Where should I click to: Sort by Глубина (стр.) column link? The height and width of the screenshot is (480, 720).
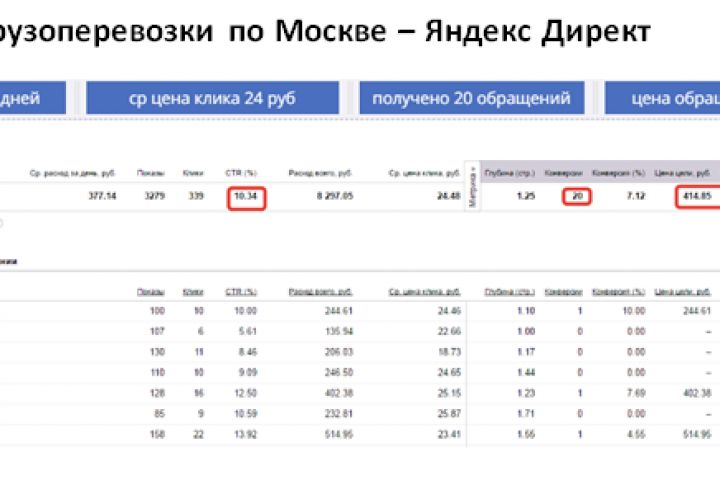(510, 292)
